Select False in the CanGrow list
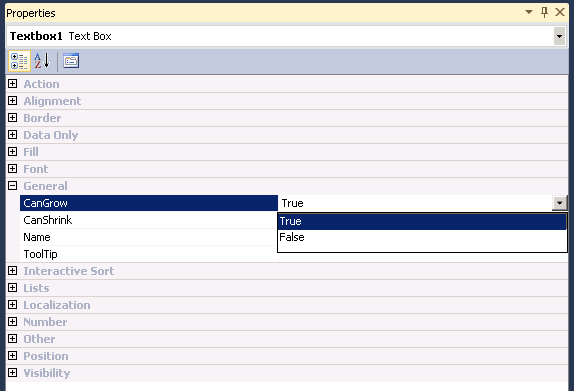Viewport: 574px width, 391px height. pos(422,237)
